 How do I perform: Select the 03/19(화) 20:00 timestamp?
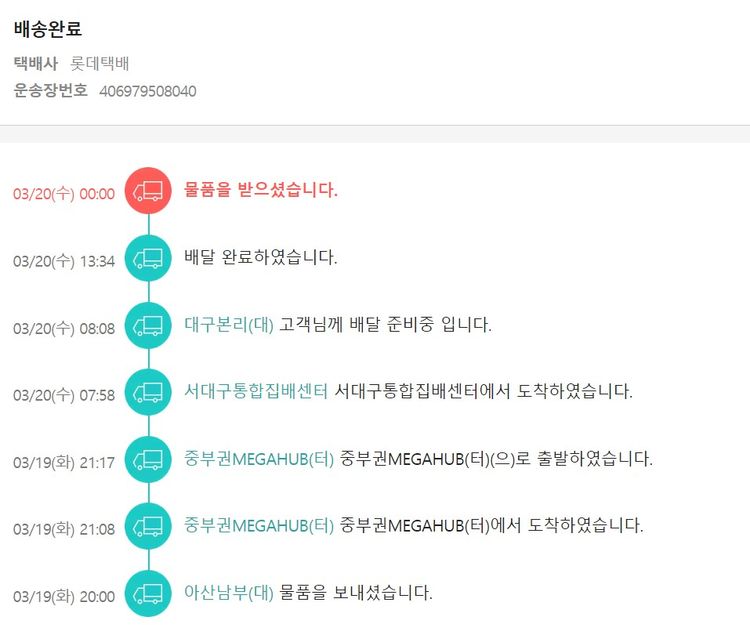point(64,597)
